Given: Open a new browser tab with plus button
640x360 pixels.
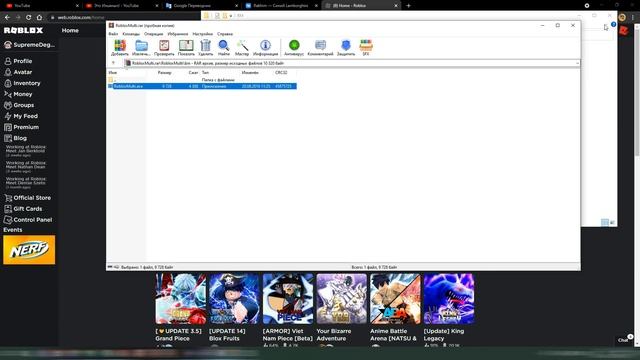Looking at the screenshot, I should (408, 5).
